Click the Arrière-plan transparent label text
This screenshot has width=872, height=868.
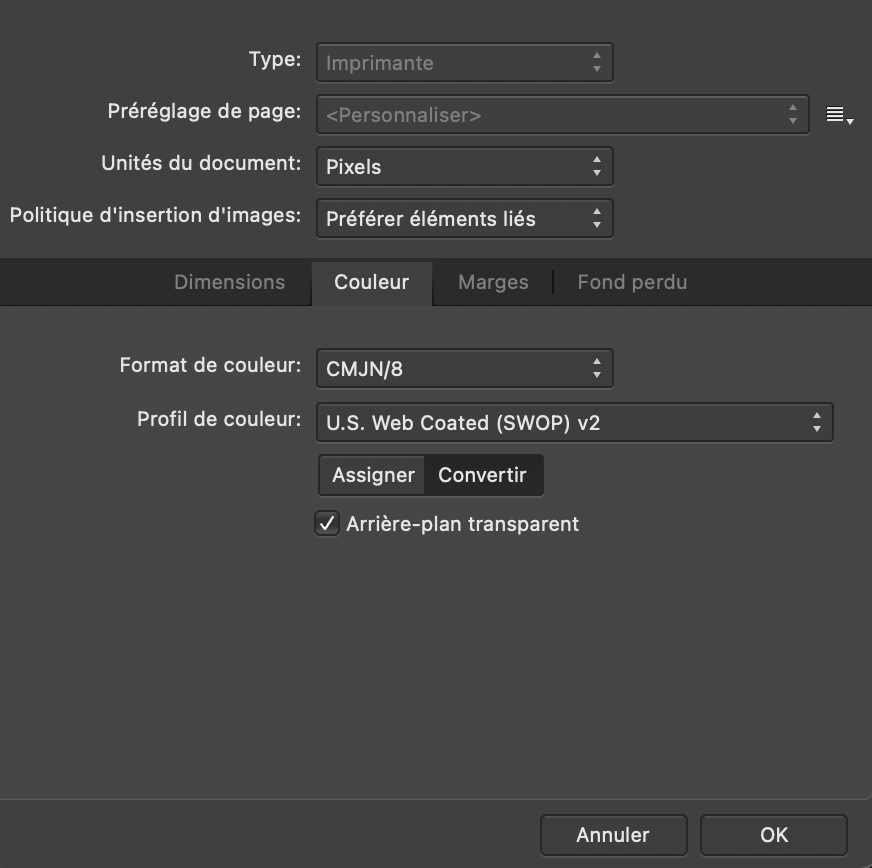pos(462,524)
